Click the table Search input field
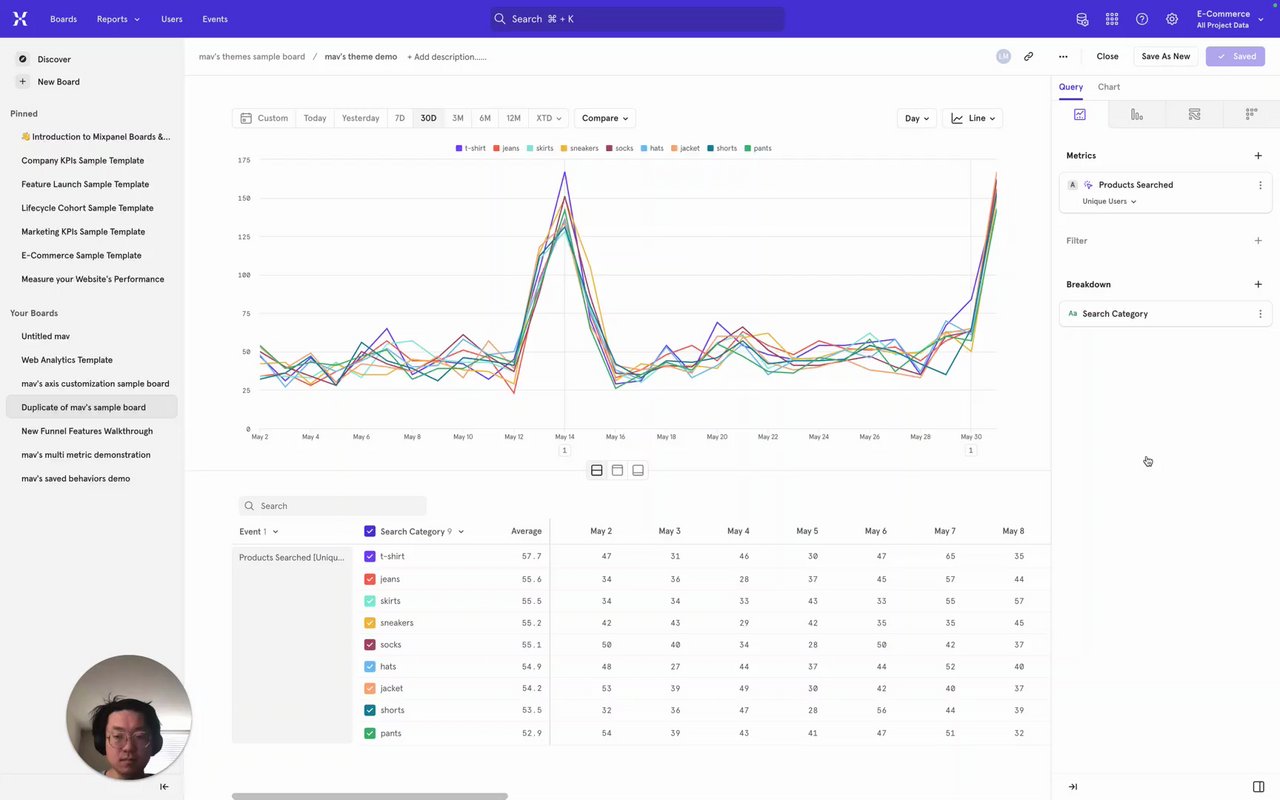Image resolution: width=1280 pixels, height=800 pixels. pyautogui.click(x=333, y=506)
